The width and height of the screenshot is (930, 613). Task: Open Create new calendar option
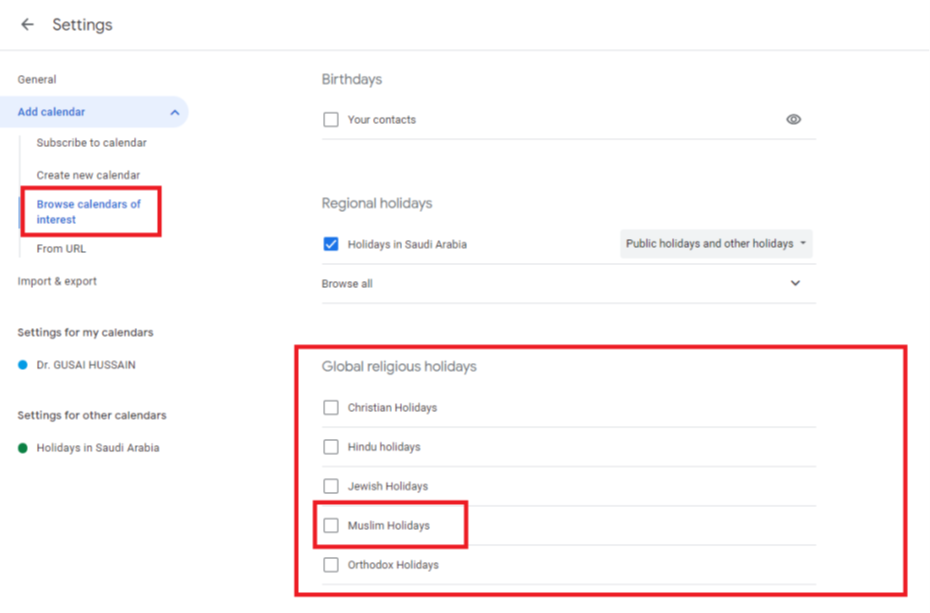88,175
